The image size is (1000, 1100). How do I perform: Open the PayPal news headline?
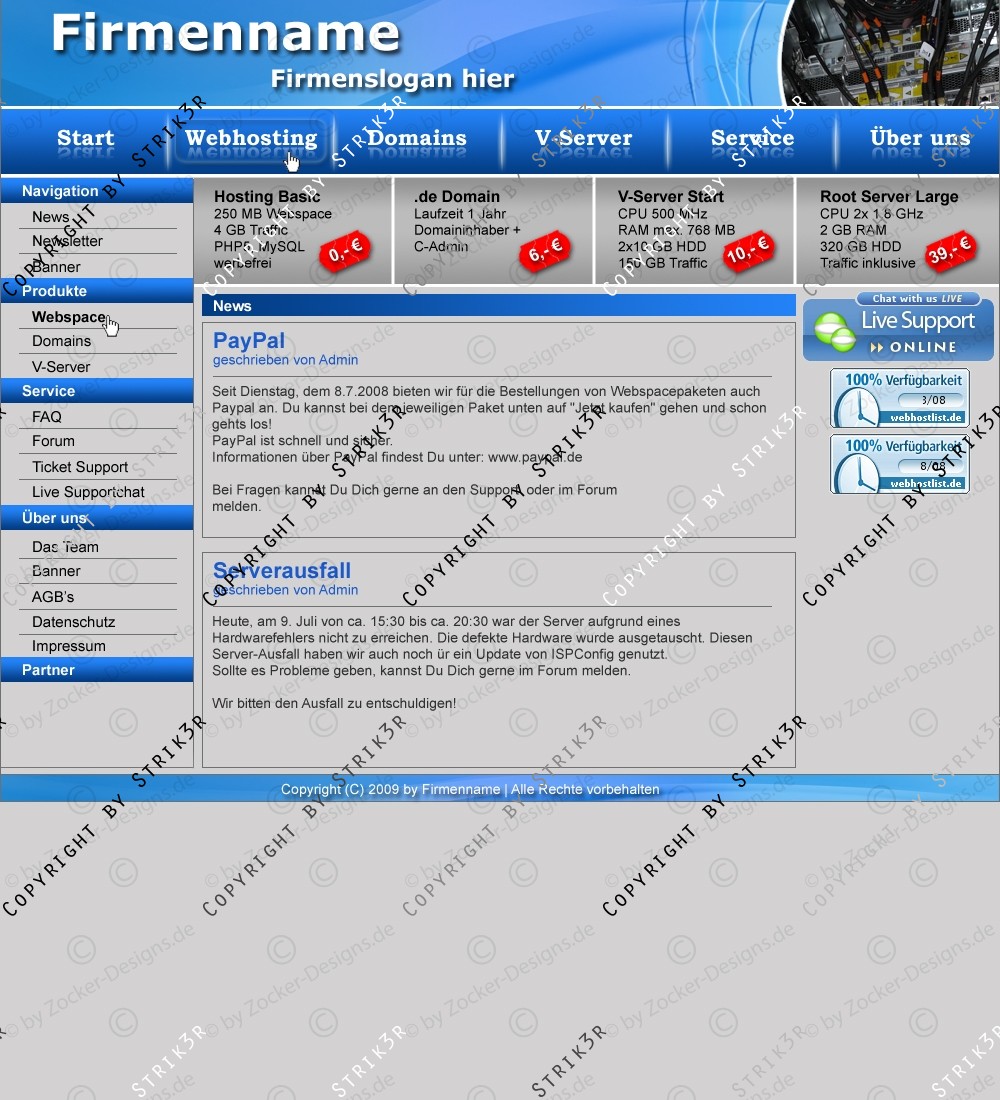[x=249, y=341]
